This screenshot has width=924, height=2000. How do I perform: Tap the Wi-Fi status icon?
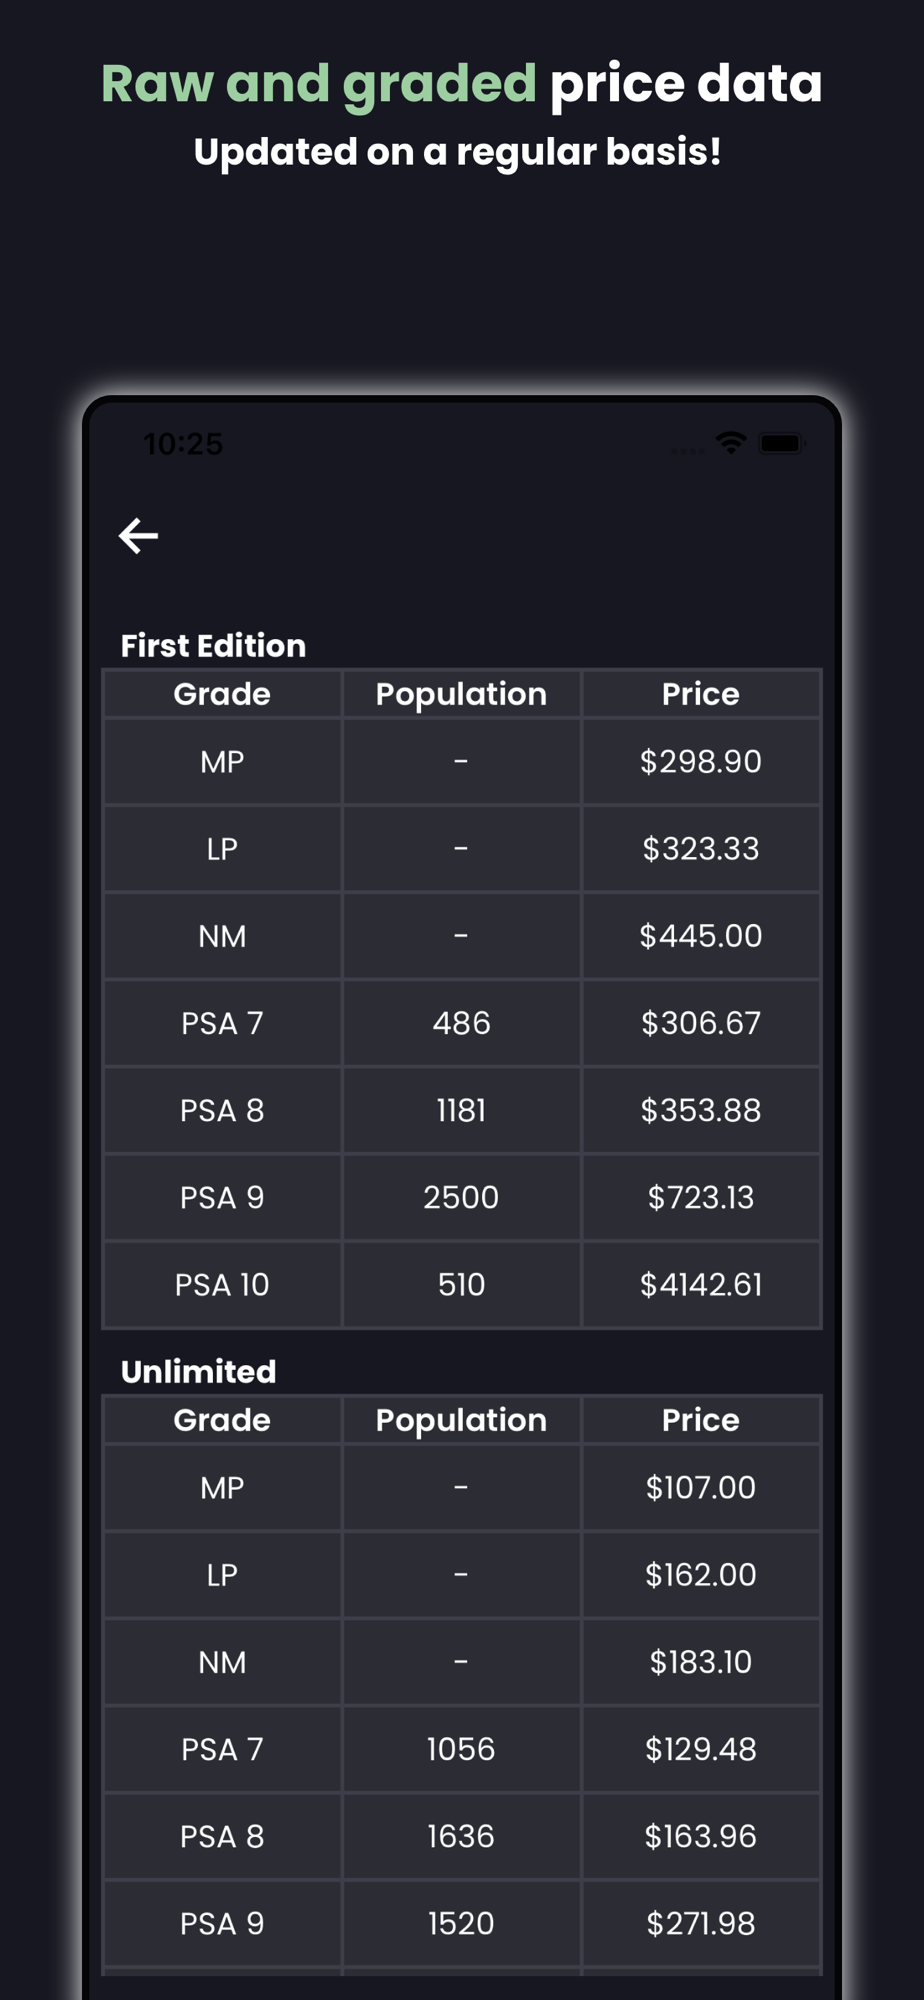(x=731, y=443)
